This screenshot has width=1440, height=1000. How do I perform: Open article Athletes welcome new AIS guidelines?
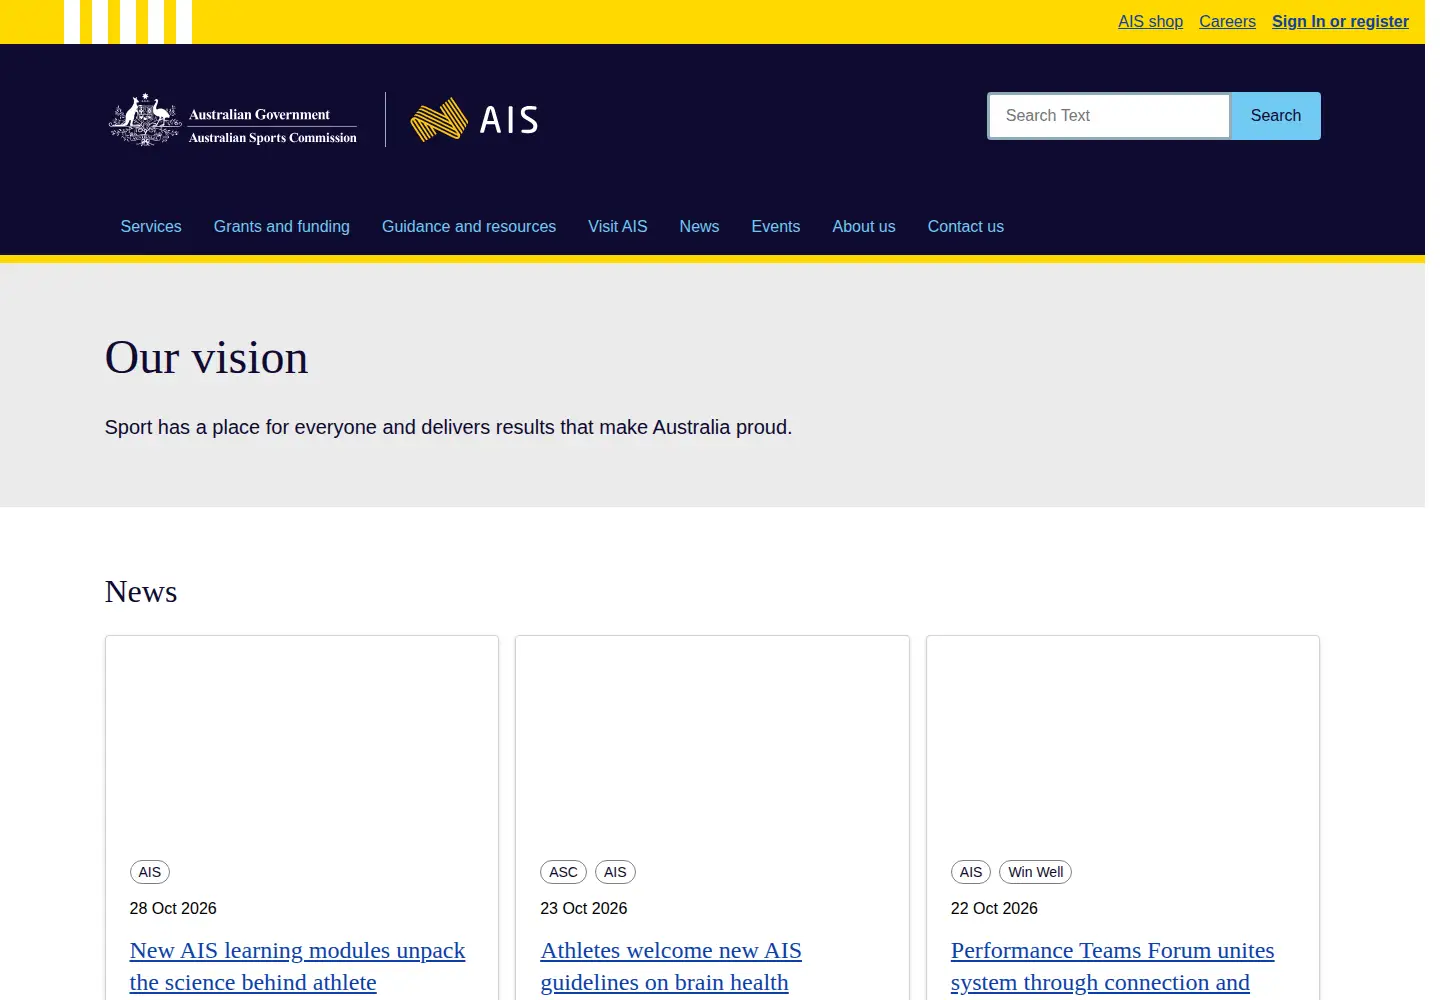[x=671, y=966]
